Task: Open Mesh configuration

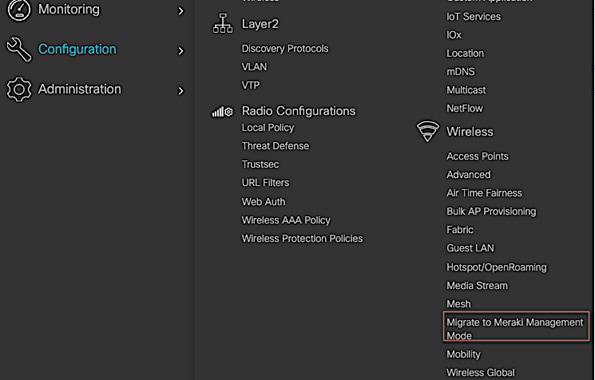Action: click(x=459, y=304)
